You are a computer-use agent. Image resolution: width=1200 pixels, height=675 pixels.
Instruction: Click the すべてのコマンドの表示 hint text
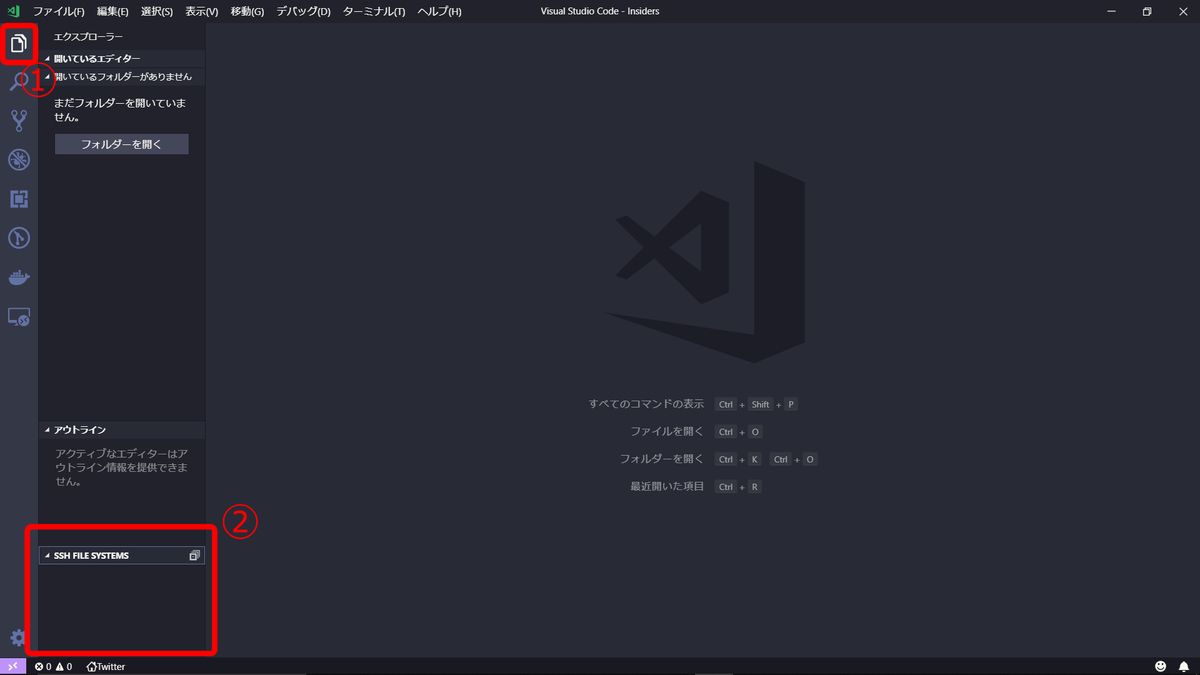point(646,404)
